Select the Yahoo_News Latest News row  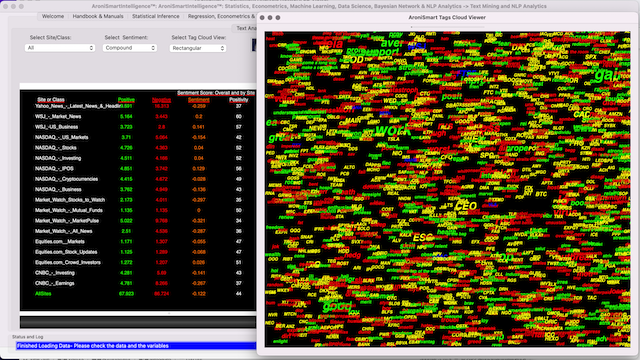click(x=138, y=106)
